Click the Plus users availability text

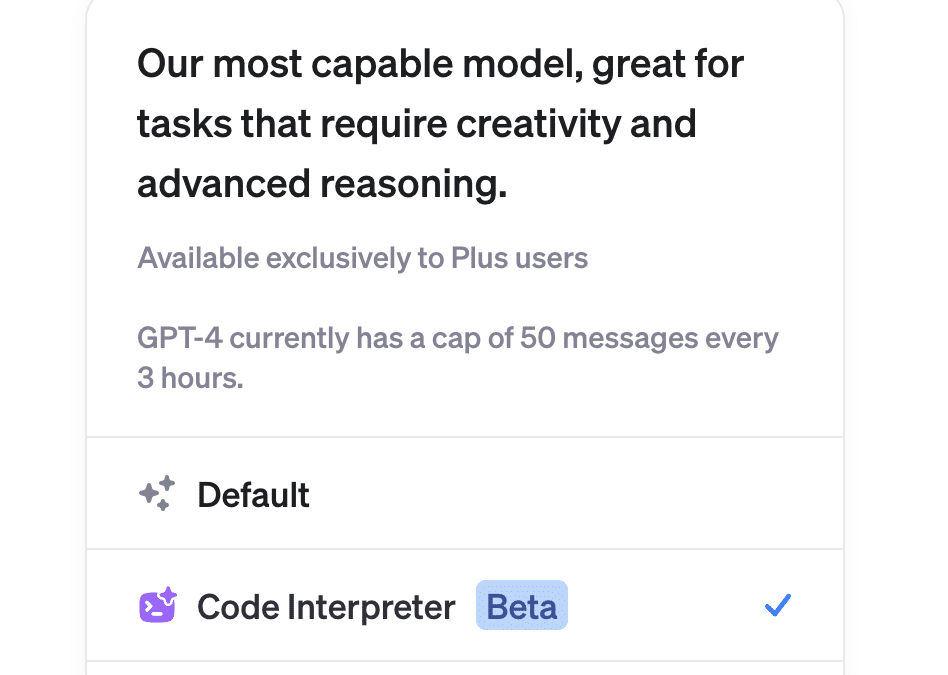pyautogui.click(x=361, y=258)
